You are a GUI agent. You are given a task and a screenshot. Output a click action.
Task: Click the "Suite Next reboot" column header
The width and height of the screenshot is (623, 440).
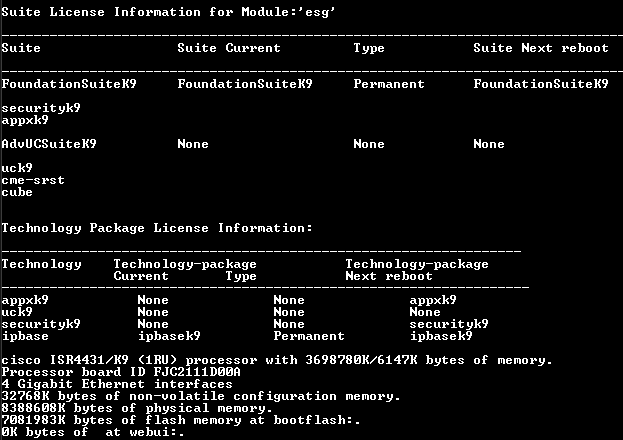541,48
